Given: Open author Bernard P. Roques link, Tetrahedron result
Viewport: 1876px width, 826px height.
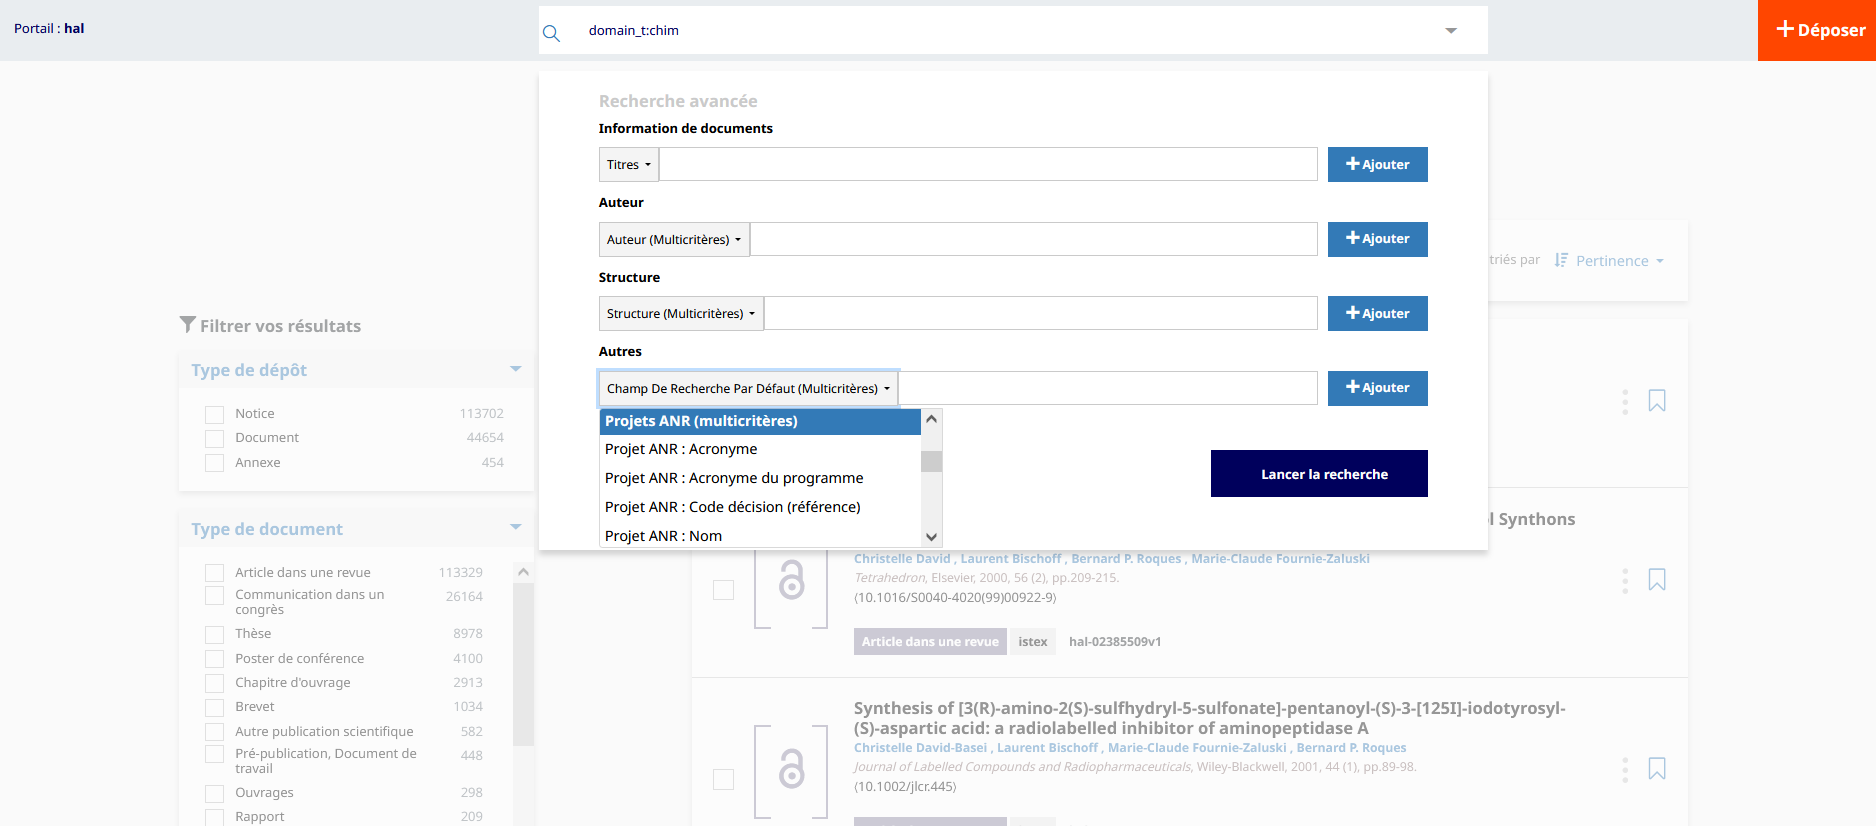Looking at the screenshot, I should [1126, 559].
